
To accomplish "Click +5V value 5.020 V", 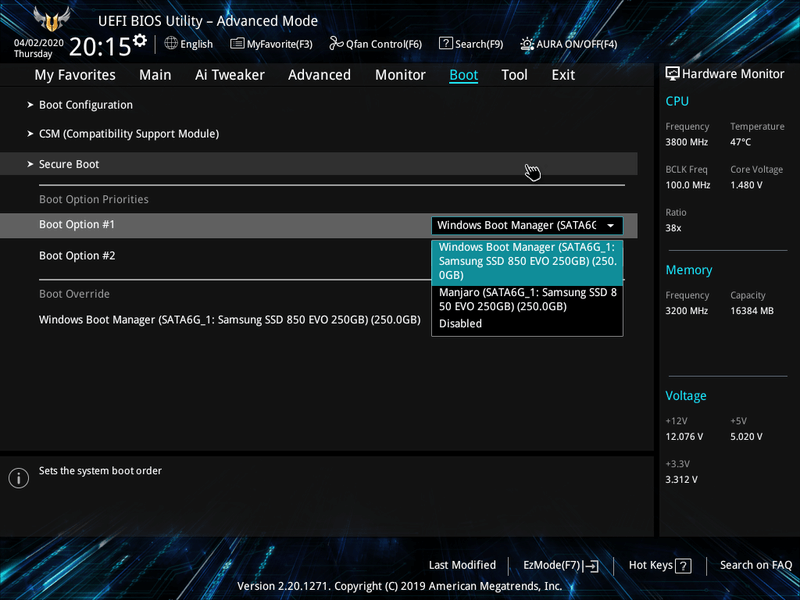I will 746,437.
